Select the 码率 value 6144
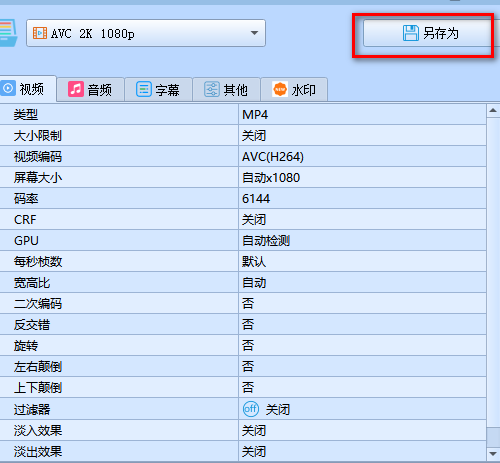 [x=256, y=199]
